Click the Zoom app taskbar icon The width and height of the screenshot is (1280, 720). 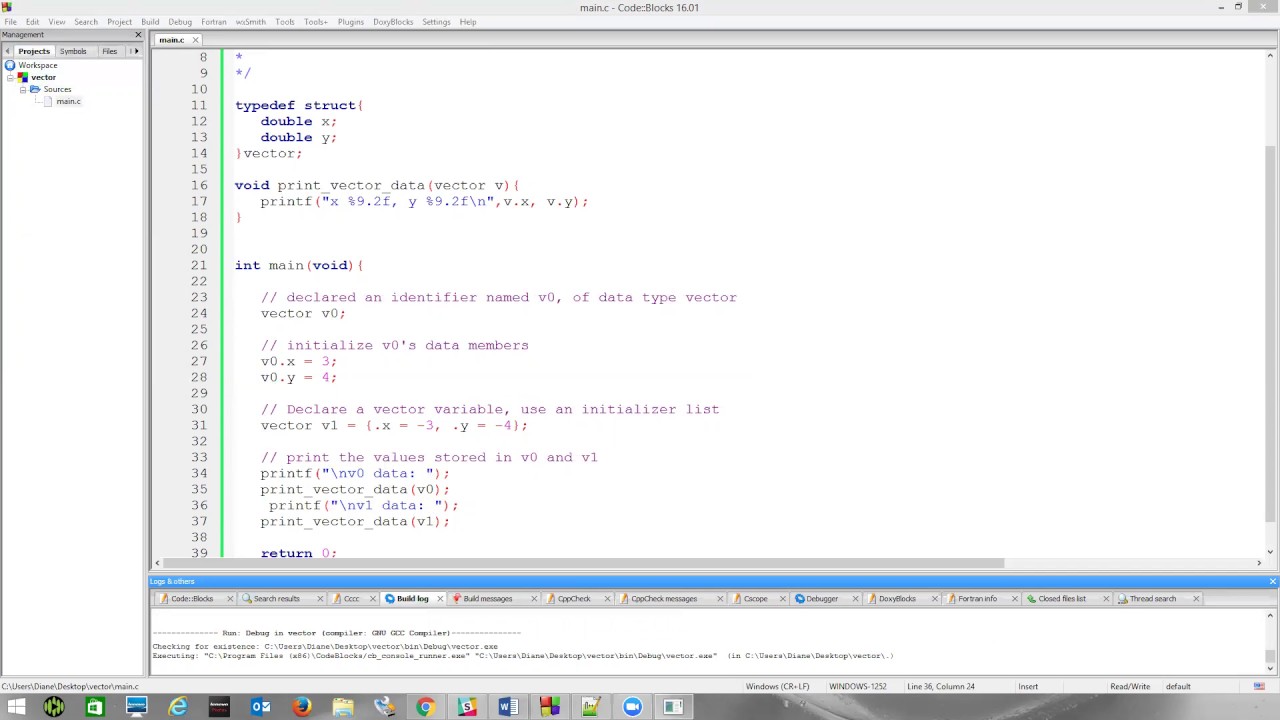pos(632,707)
